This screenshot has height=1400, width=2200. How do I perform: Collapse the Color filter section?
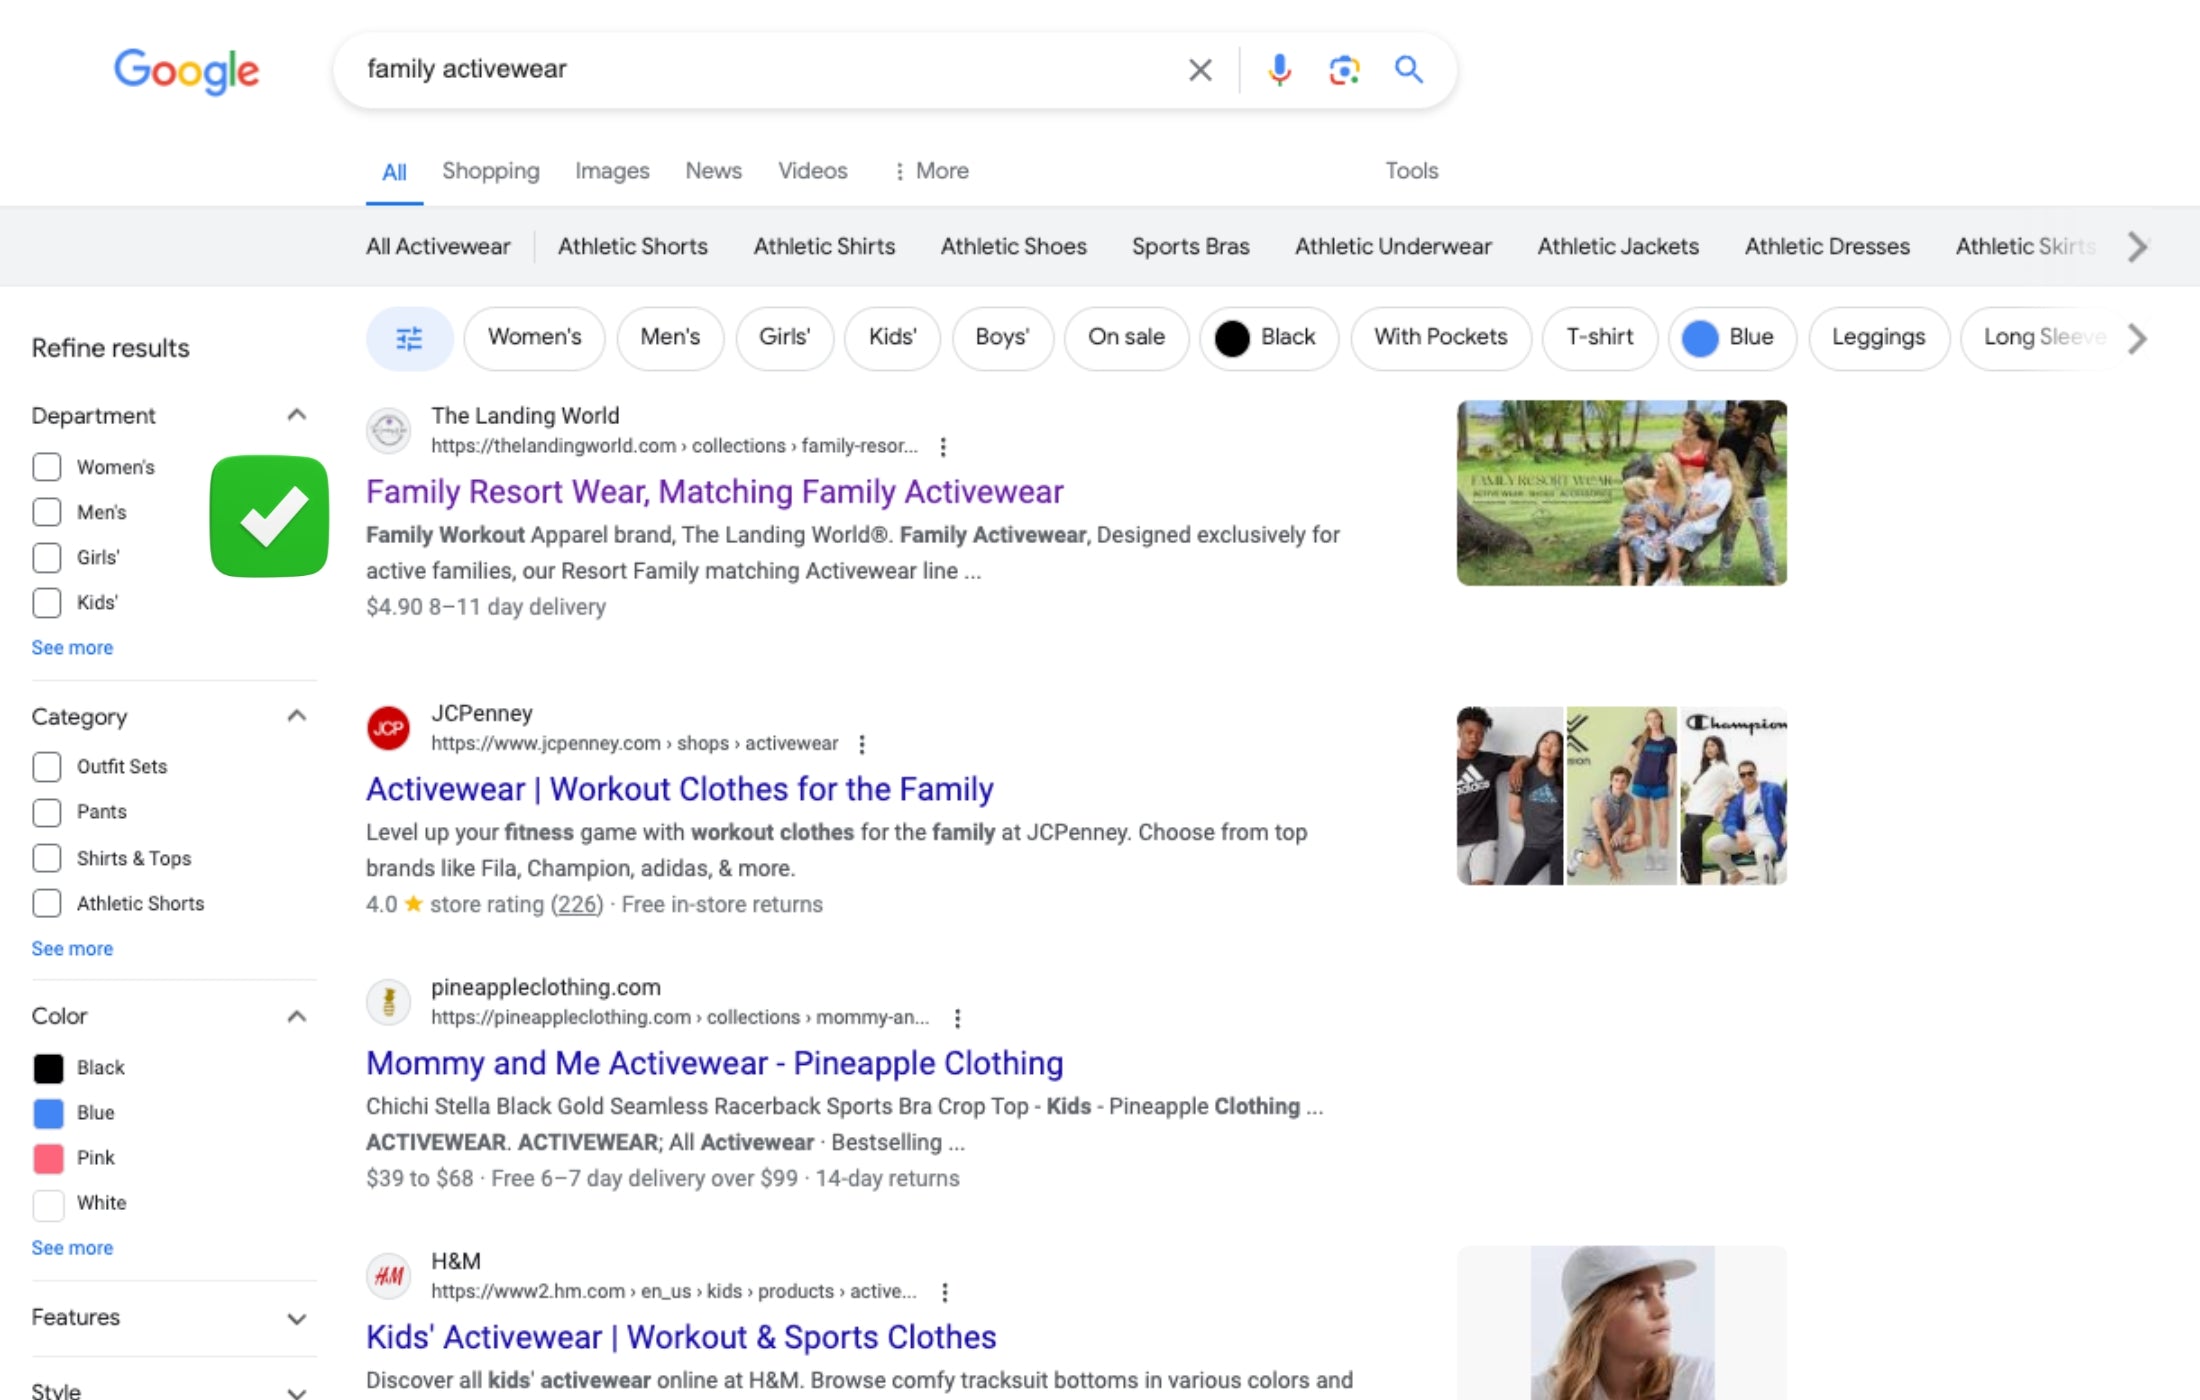[296, 1016]
